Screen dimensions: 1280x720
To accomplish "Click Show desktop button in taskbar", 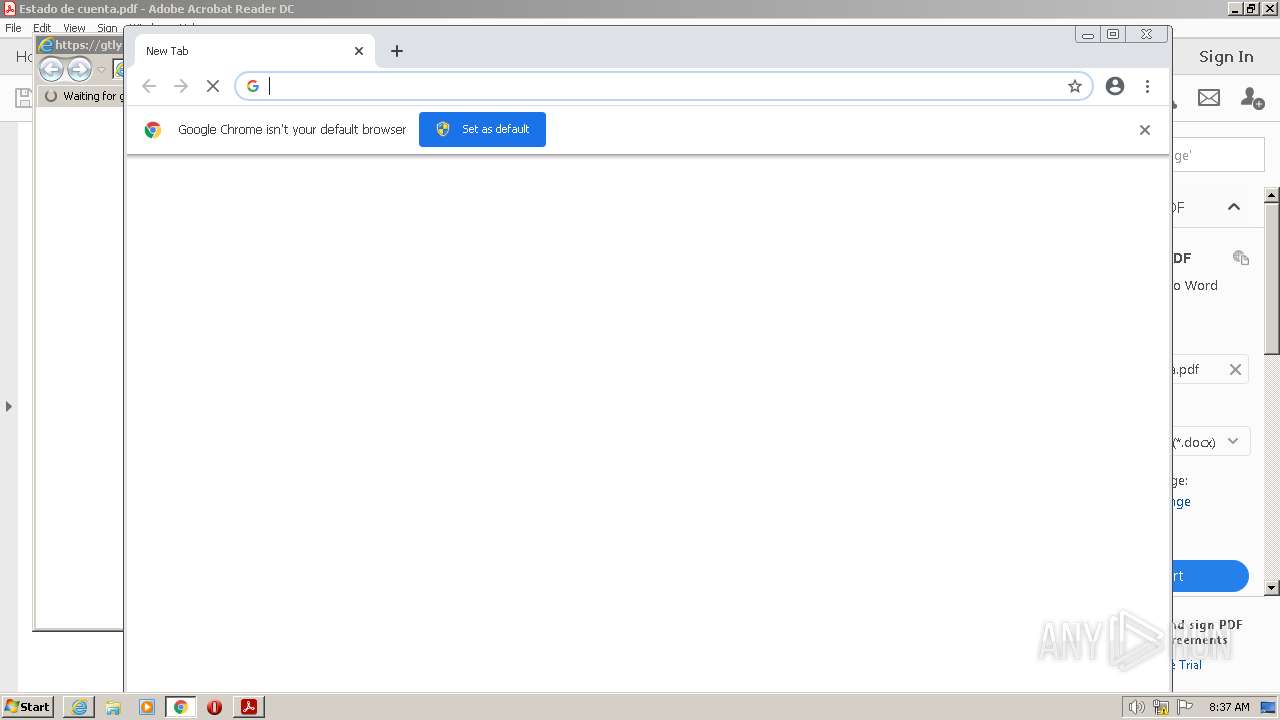I will click(x=1269, y=707).
